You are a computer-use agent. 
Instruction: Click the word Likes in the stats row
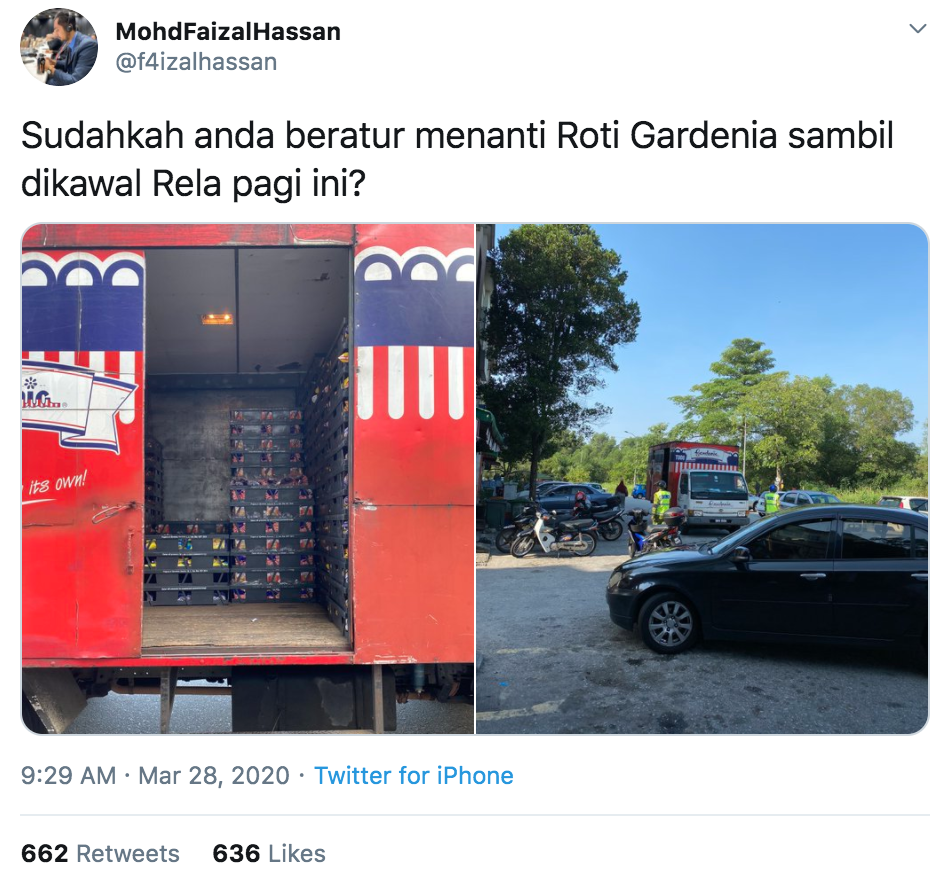coord(297,853)
